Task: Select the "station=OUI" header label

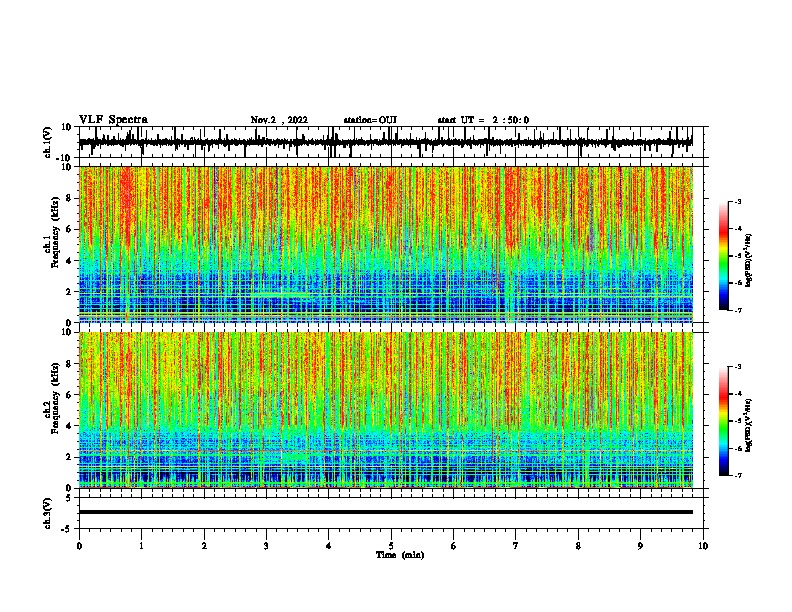Action: [x=370, y=120]
